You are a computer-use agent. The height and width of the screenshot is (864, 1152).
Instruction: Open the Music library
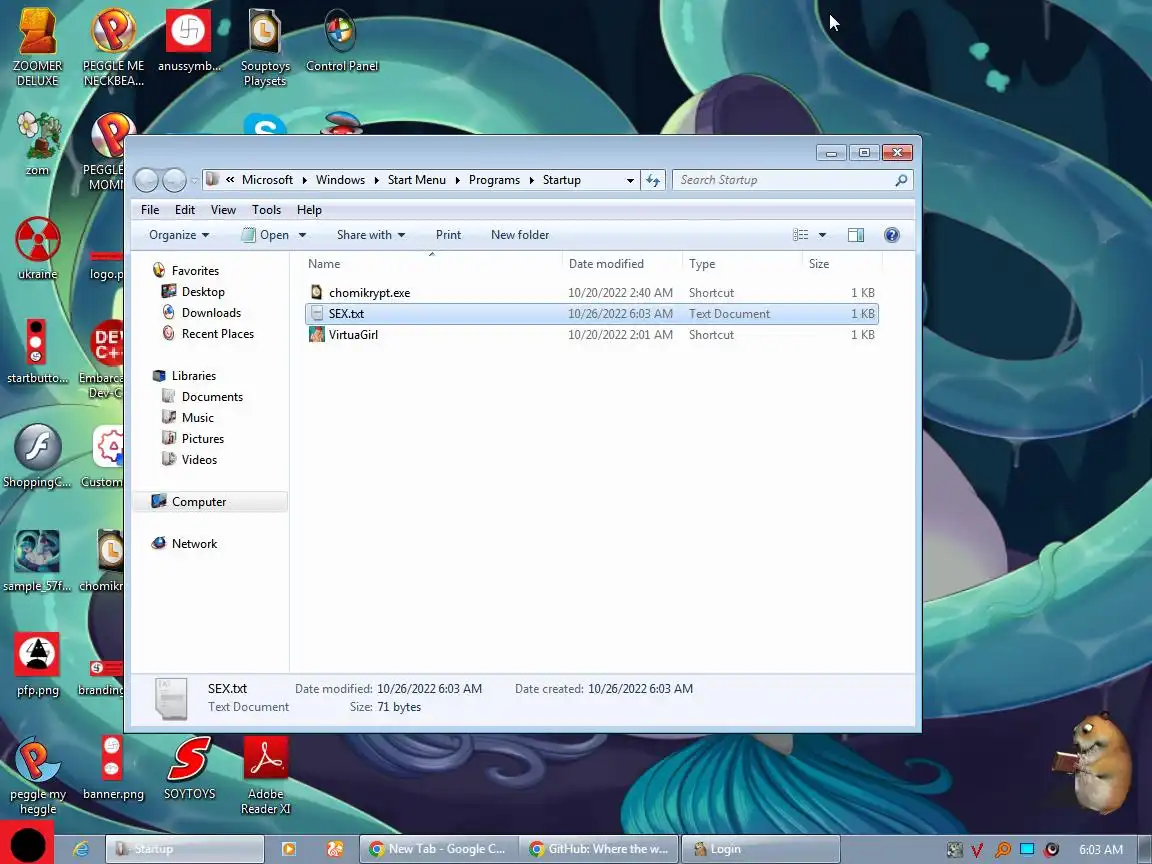coord(188,417)
